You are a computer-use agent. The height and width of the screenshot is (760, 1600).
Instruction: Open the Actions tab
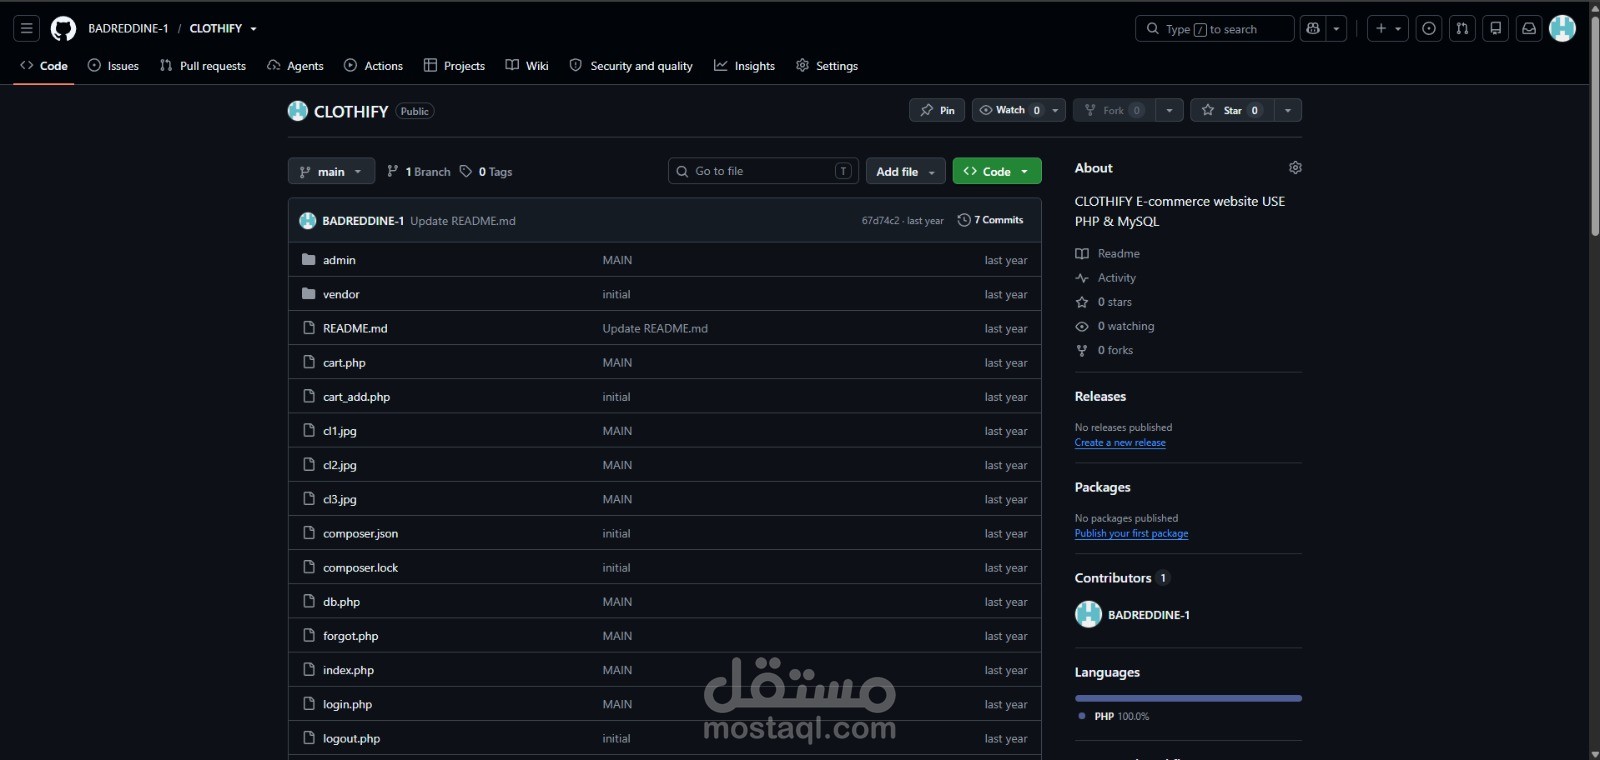point(373,66)
